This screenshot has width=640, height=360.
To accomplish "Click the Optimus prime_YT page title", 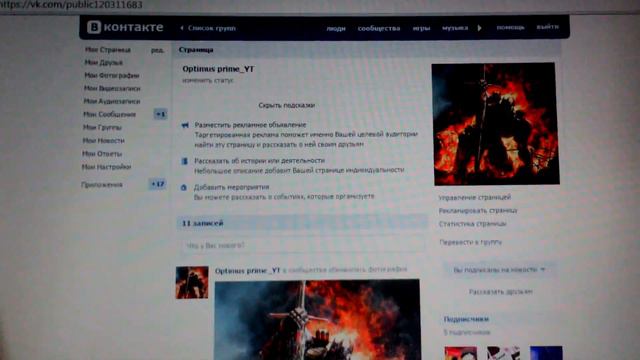I will 218,69.
